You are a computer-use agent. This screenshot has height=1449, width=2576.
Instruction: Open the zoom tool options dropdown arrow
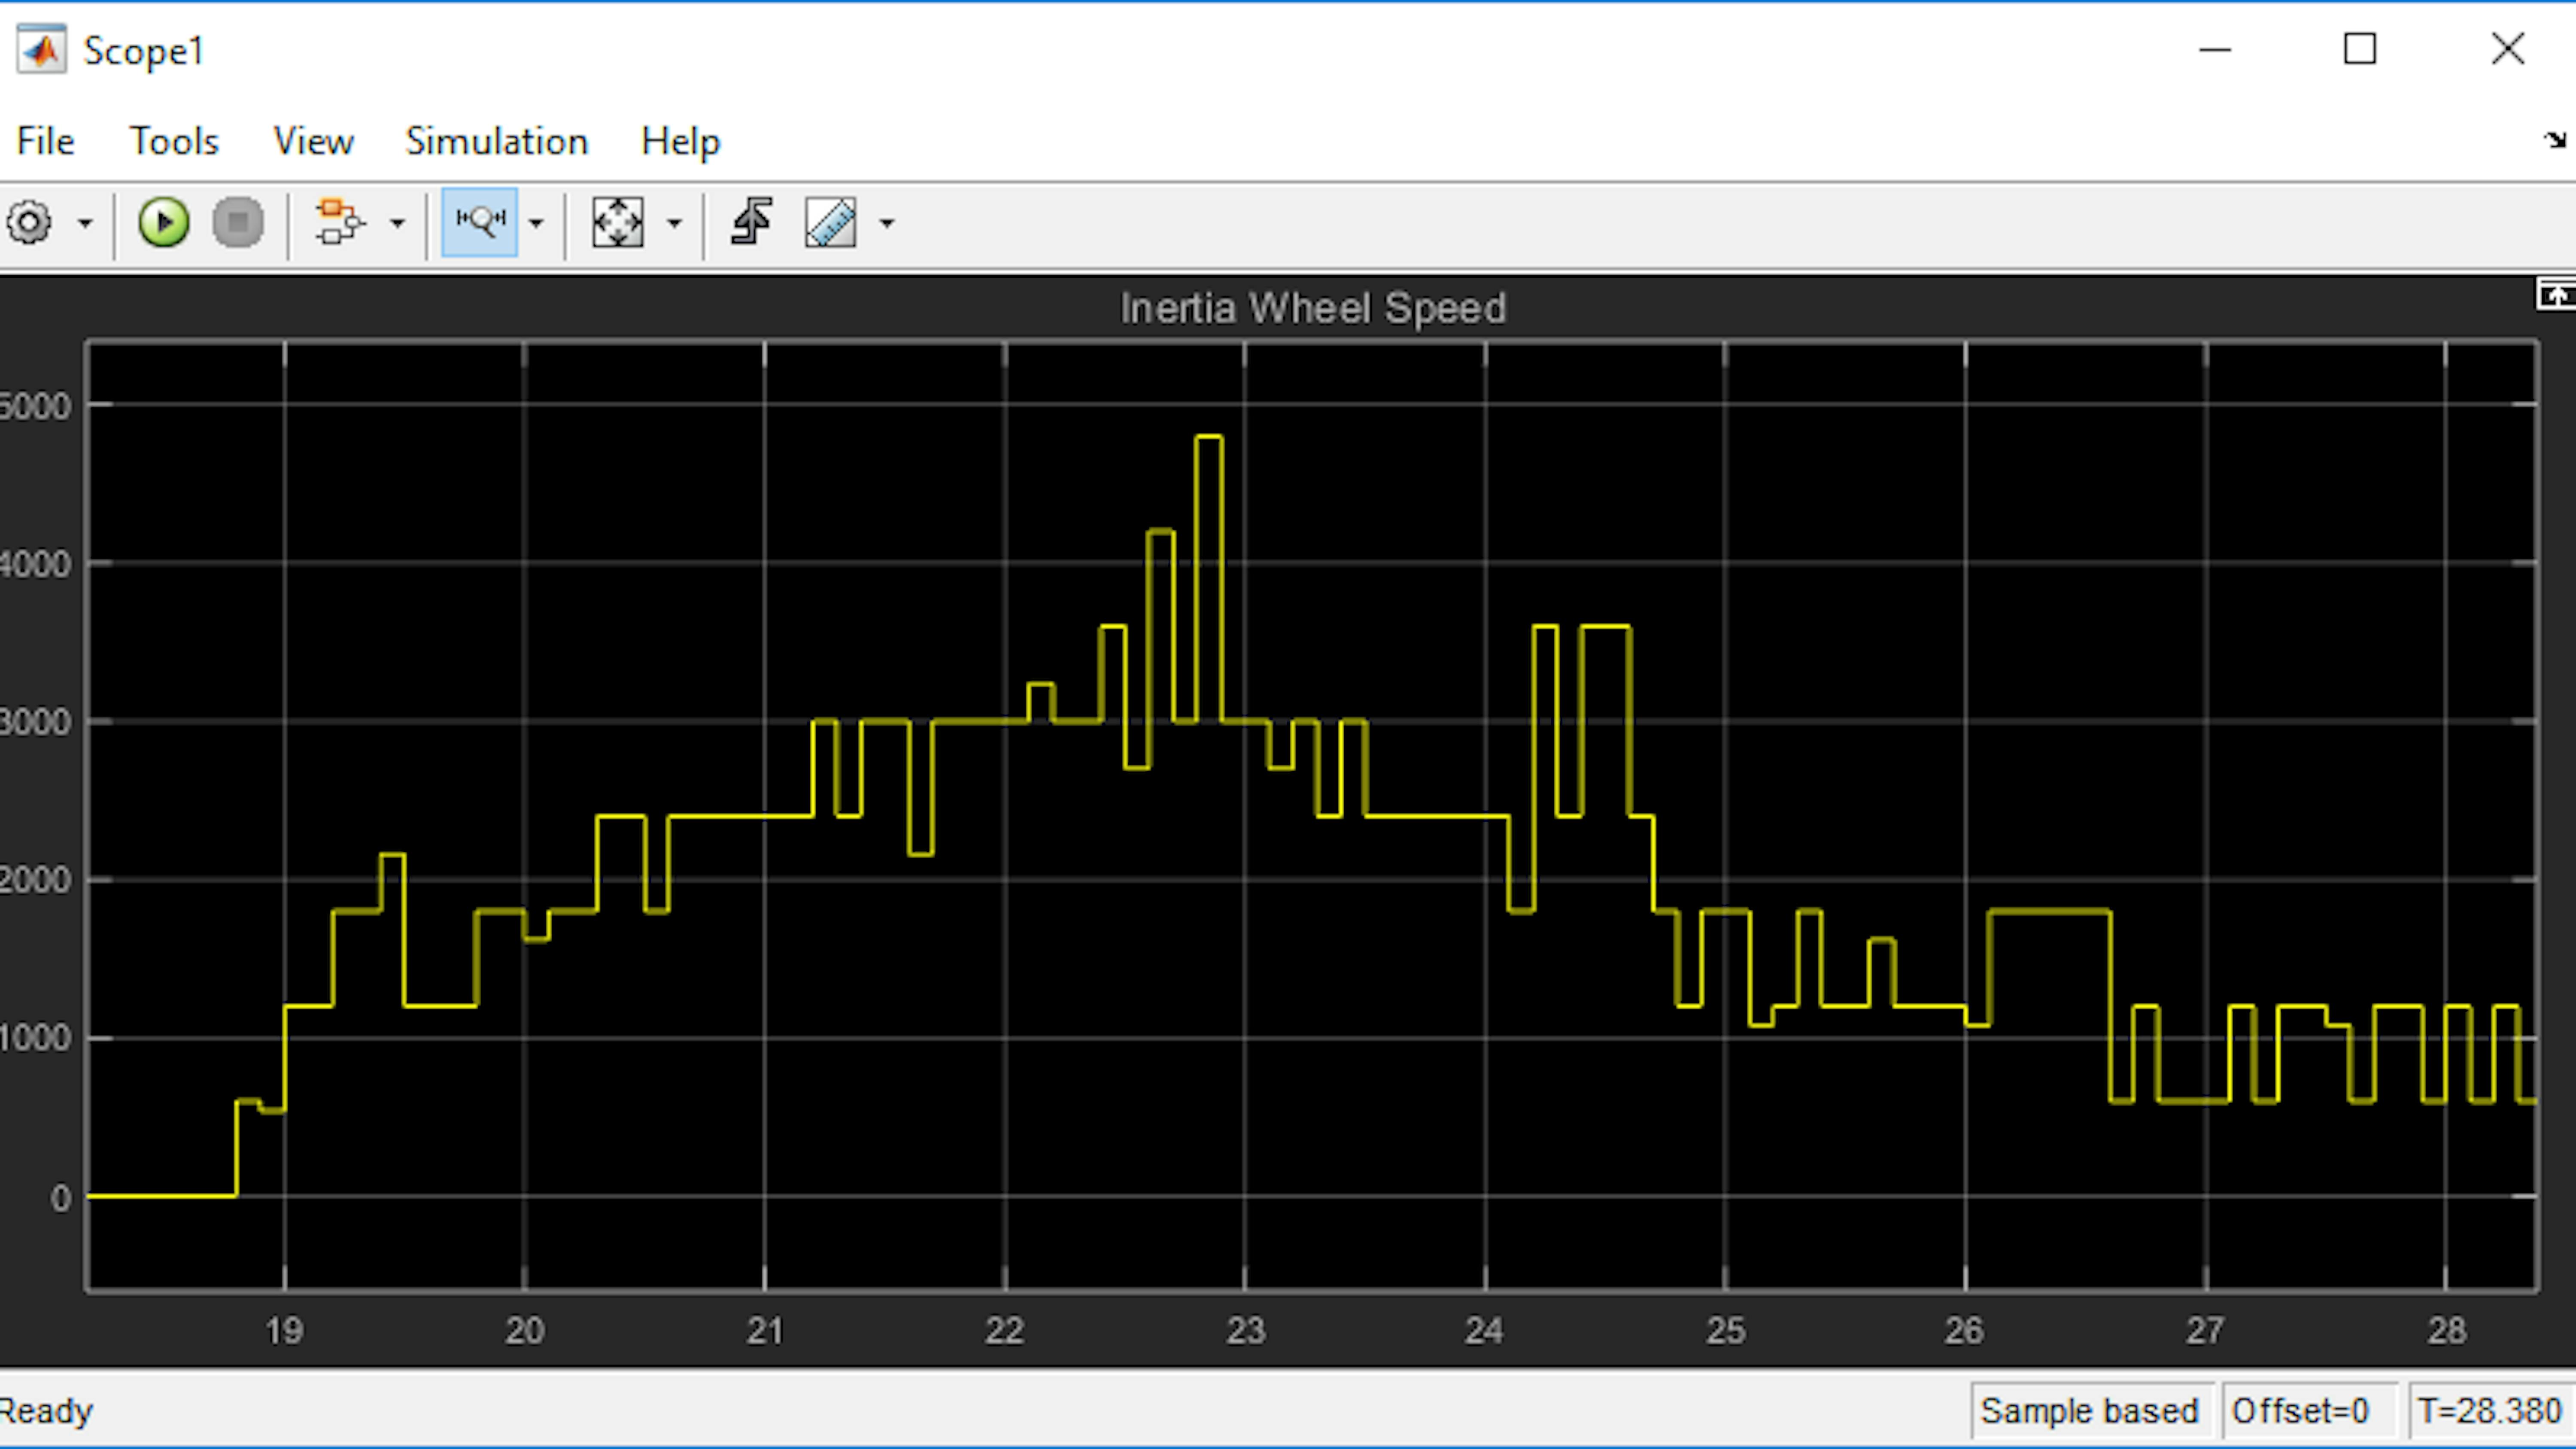pos(536,223)
